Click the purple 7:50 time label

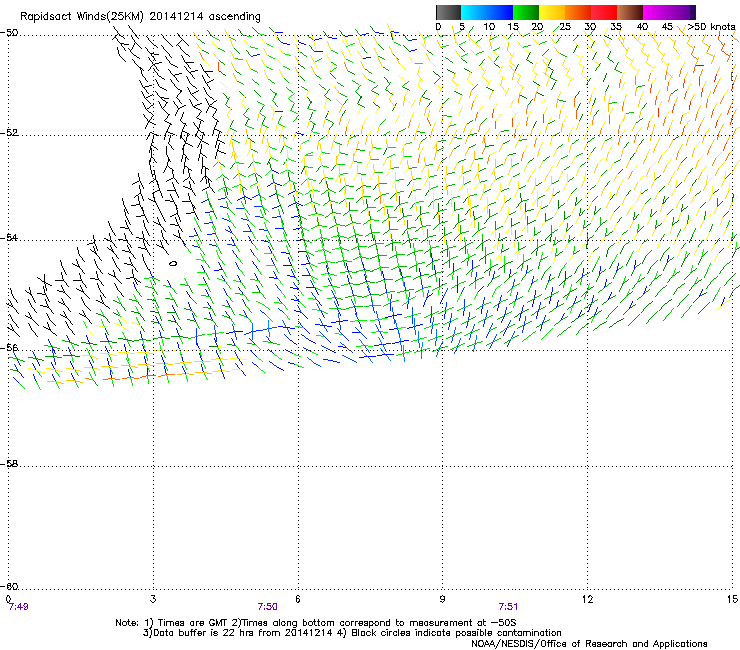tap(267, 607)
